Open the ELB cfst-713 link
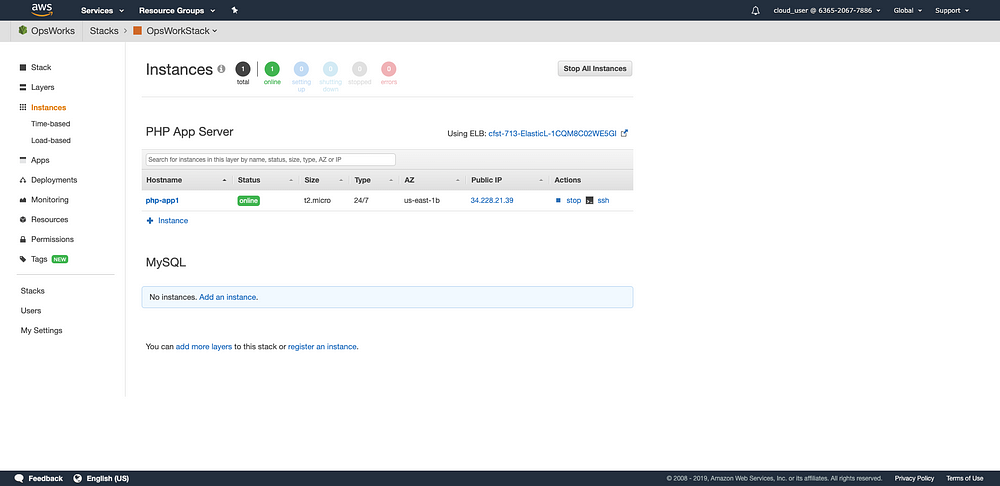 552,134
